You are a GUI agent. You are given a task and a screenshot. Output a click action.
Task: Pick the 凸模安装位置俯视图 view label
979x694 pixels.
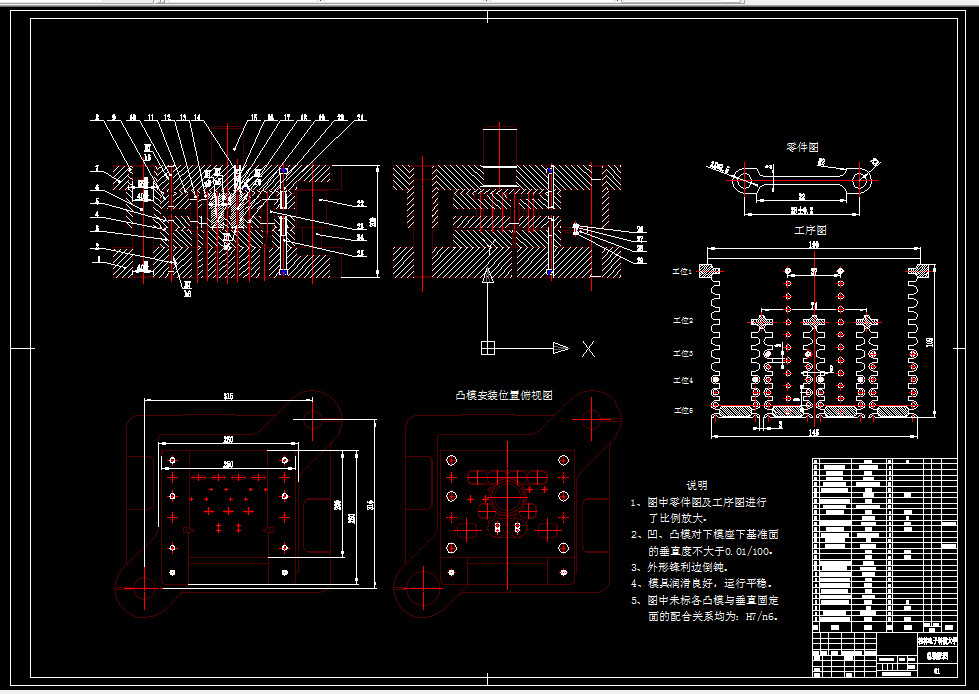click(504, 395)
